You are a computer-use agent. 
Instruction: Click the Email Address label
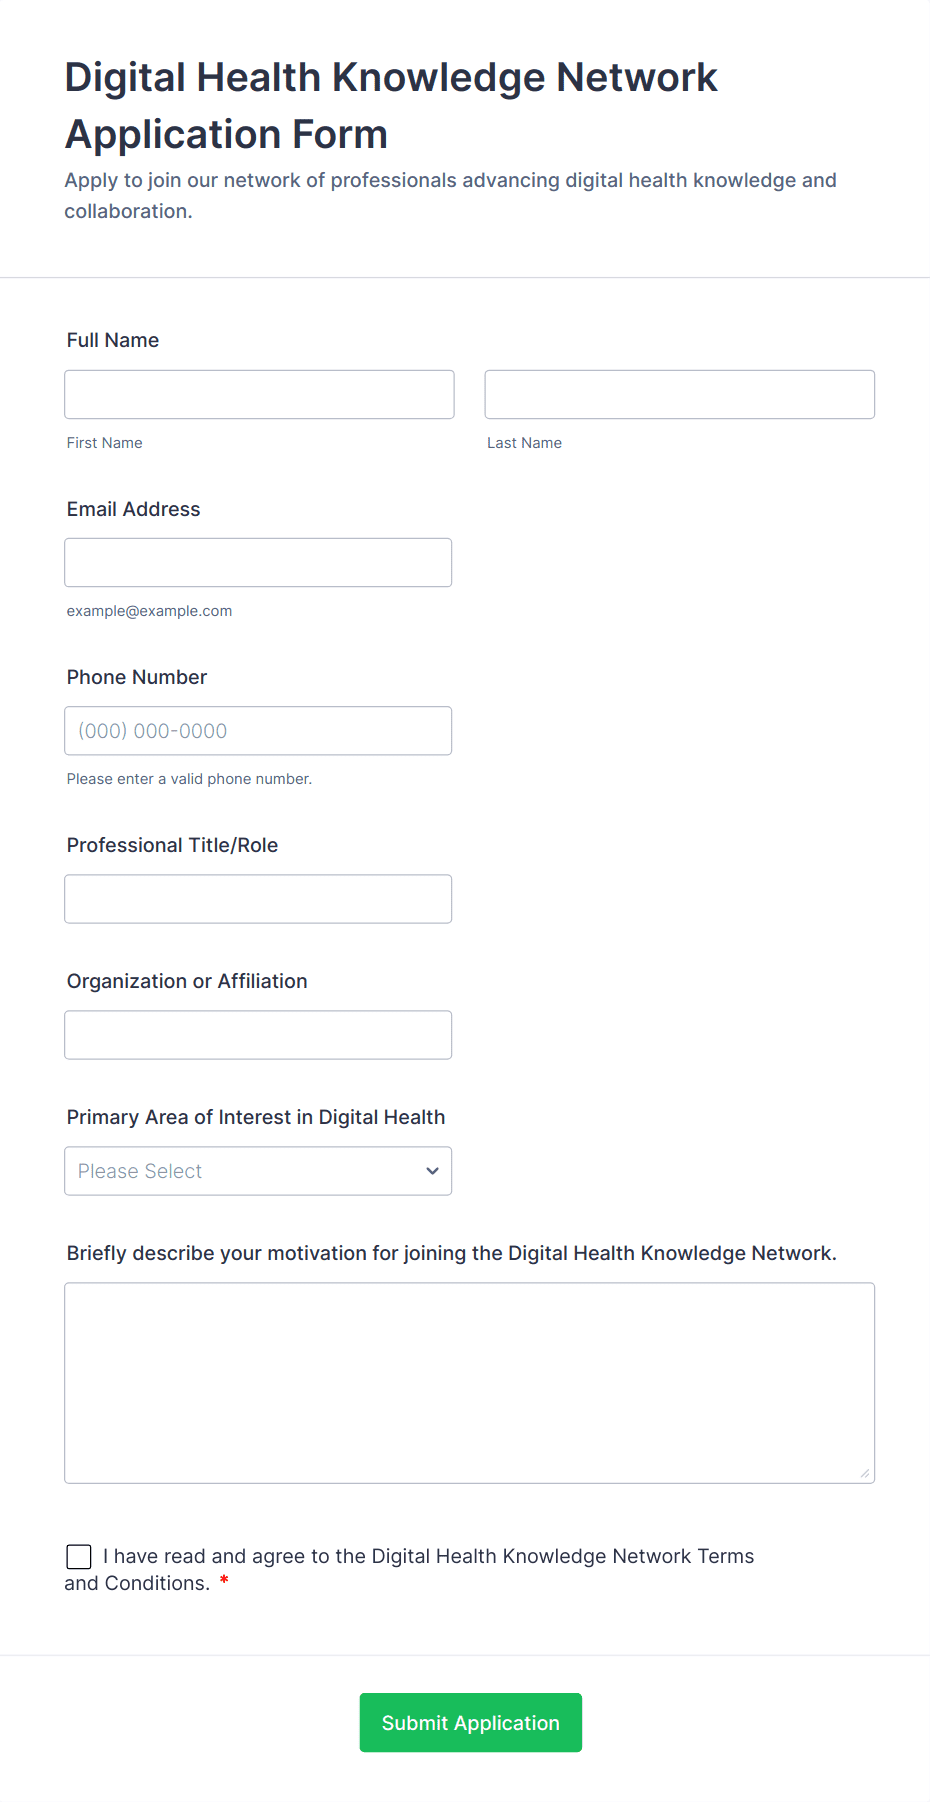[x=133, y=509]
